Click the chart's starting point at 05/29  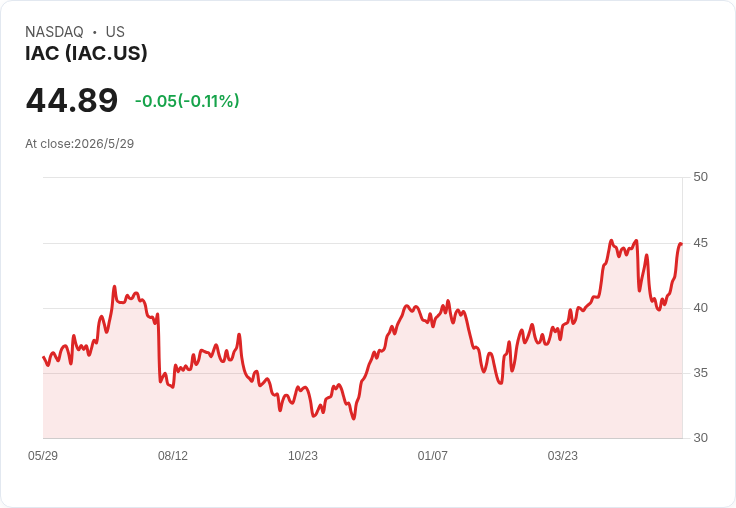[44, 357]
